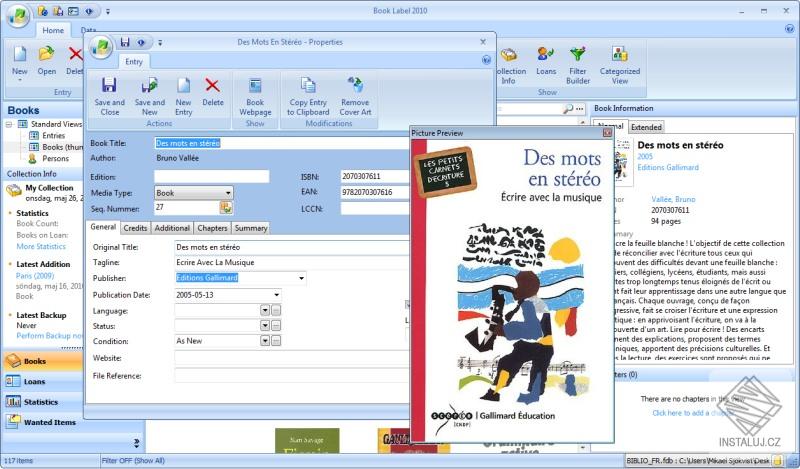Viewport: 800px width, 469px height.
Task: Close the Picture Preview window
Action: pos(607,133)
